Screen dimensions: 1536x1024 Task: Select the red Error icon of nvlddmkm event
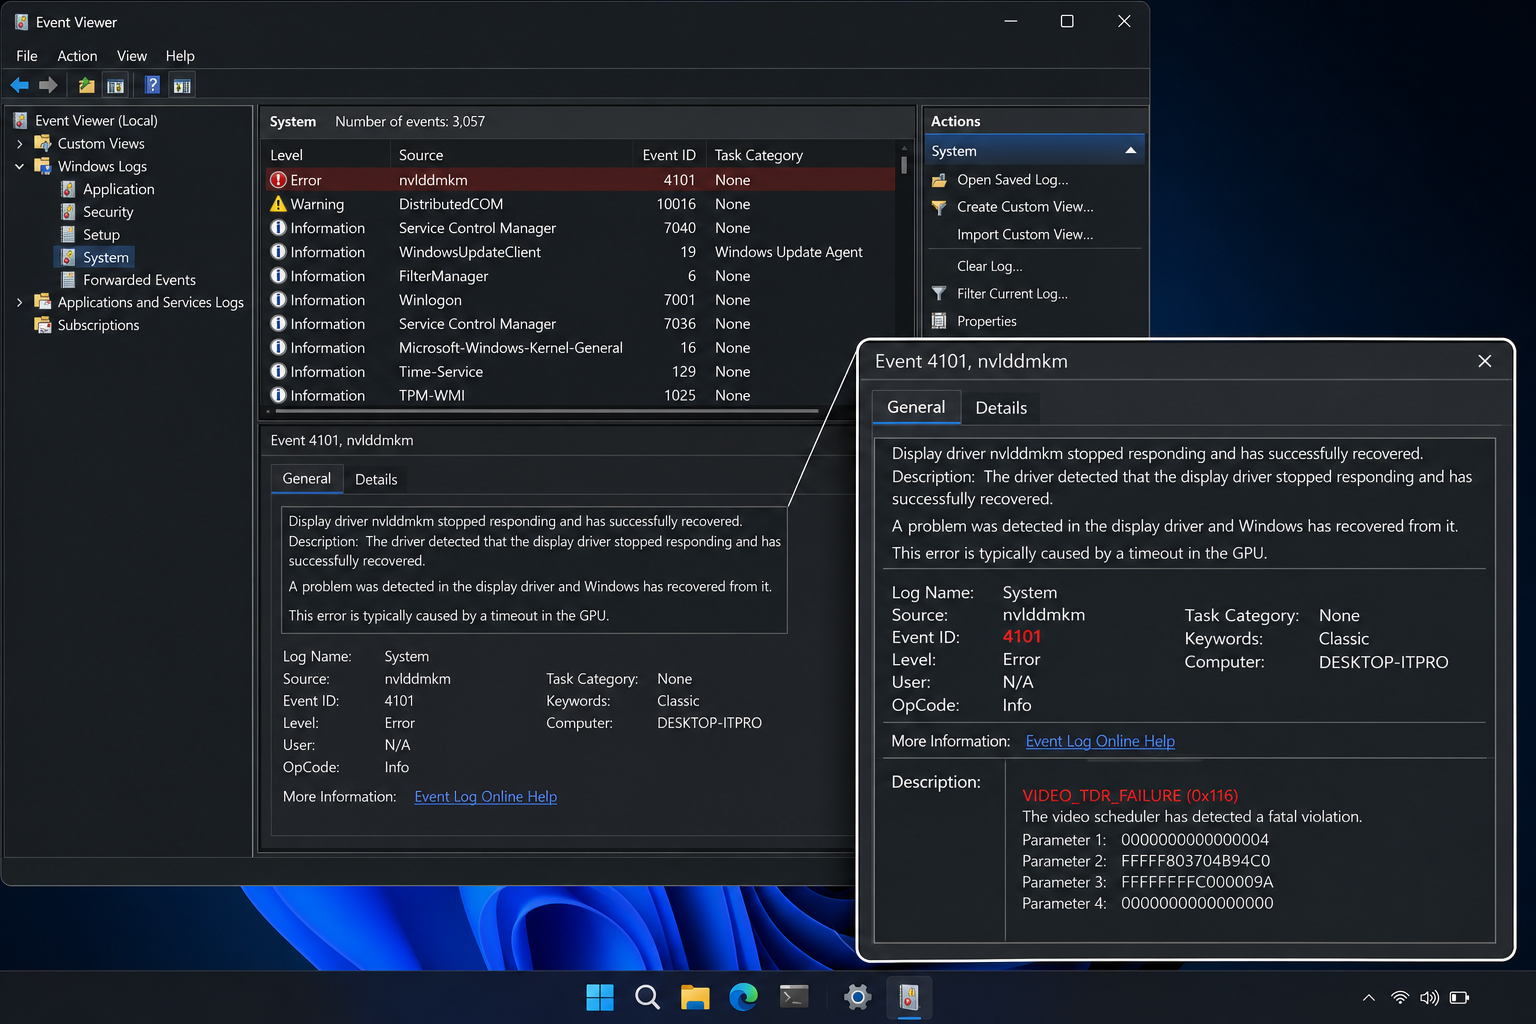(x=278, y=180)
